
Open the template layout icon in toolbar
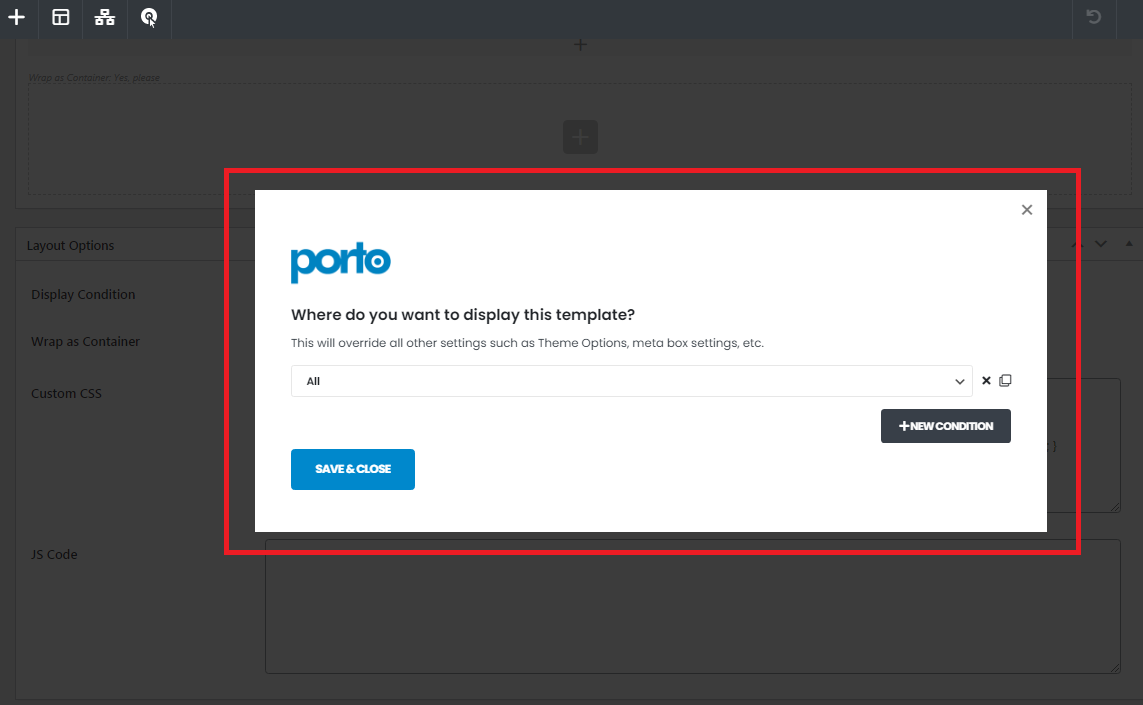61,17
